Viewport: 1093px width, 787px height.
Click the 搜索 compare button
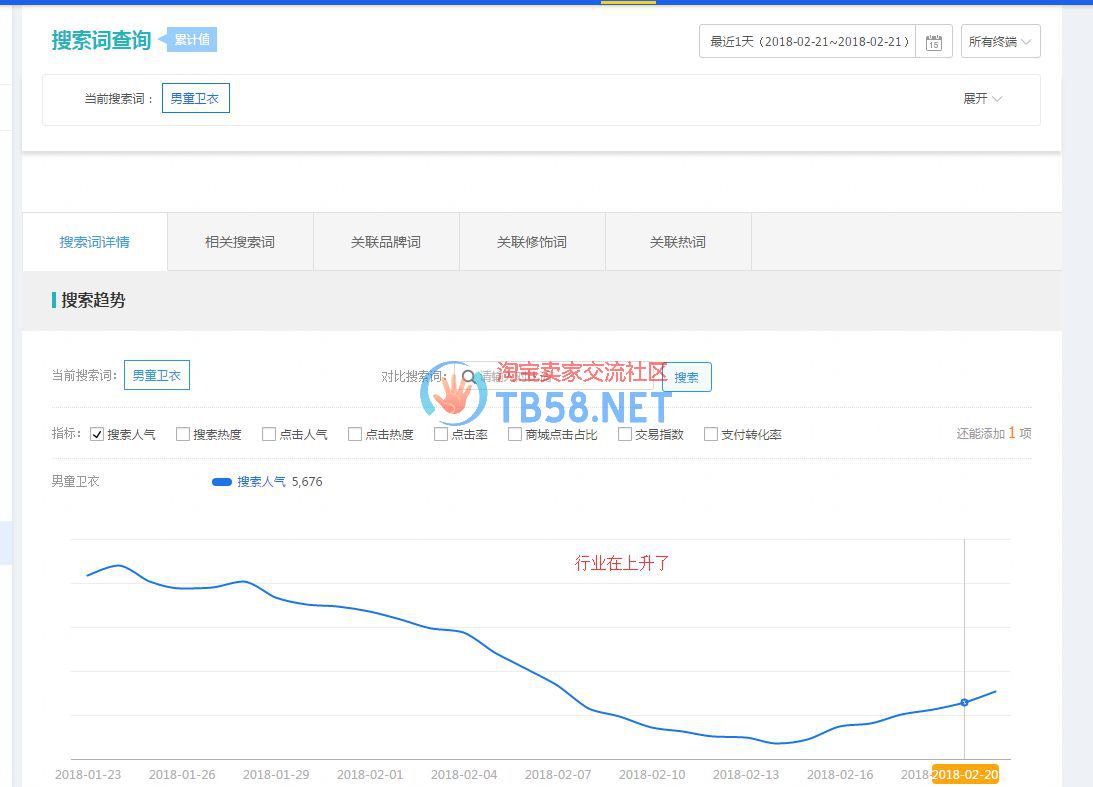click(687, 377)
